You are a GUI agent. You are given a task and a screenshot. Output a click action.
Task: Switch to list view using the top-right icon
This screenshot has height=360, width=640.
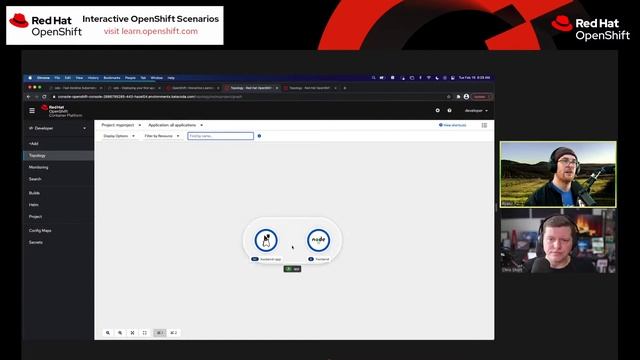point(484,125)
